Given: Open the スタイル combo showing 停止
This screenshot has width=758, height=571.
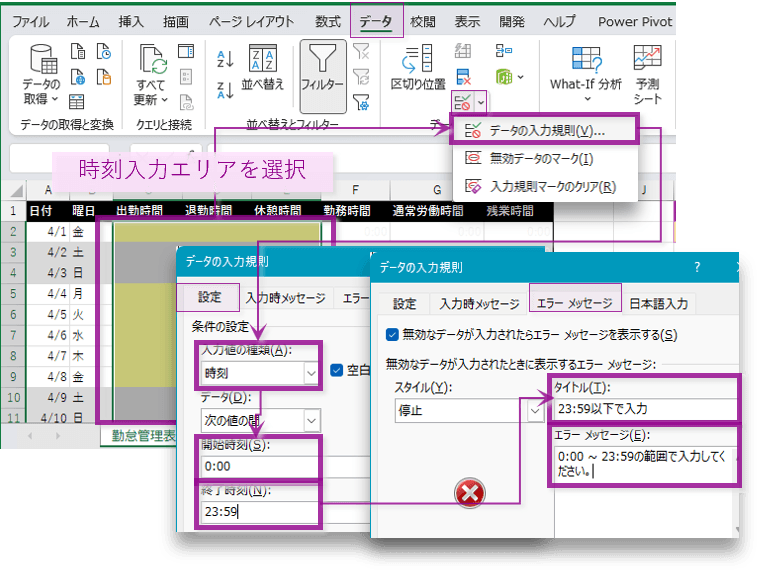Looking at the screenshot, I should (x=469, y=410).
